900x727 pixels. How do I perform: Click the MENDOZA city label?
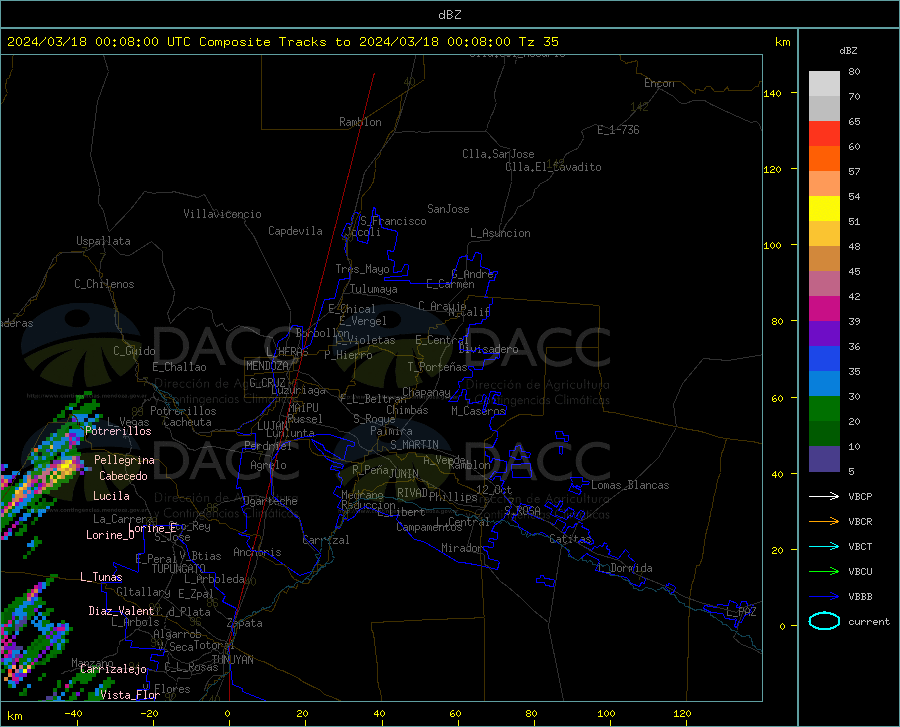pyautogui.click(x=267, y=366)
